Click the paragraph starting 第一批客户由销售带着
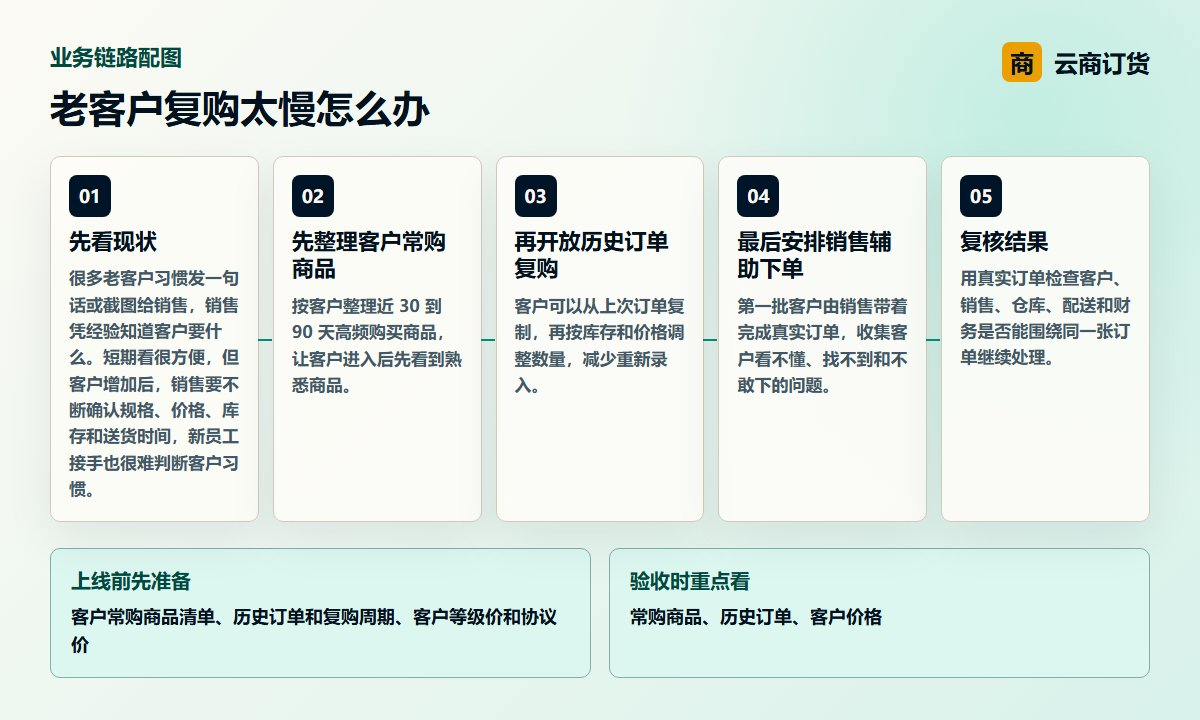 click(822, 345)
